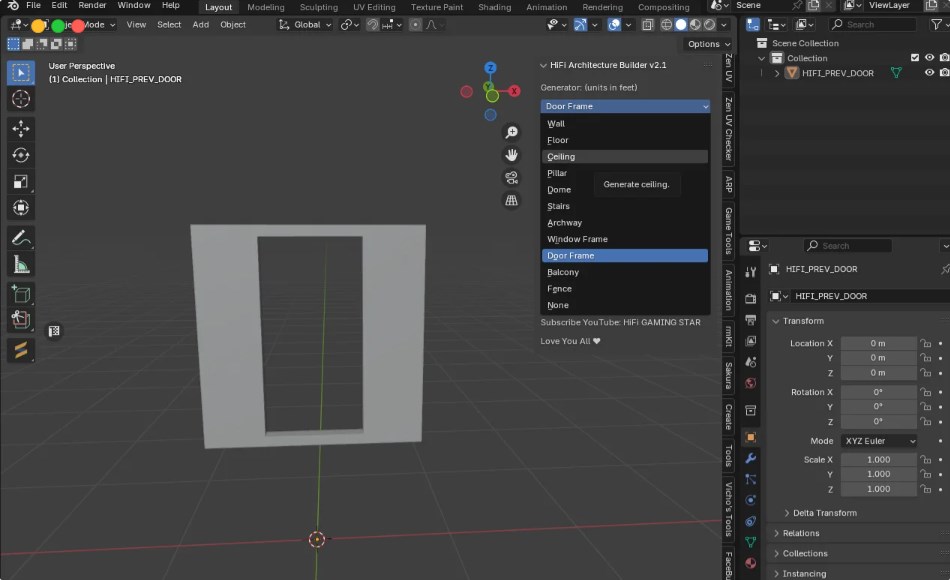Select the Move tool in toolbar
950x580 pixels.
click(x=20, y=128)
